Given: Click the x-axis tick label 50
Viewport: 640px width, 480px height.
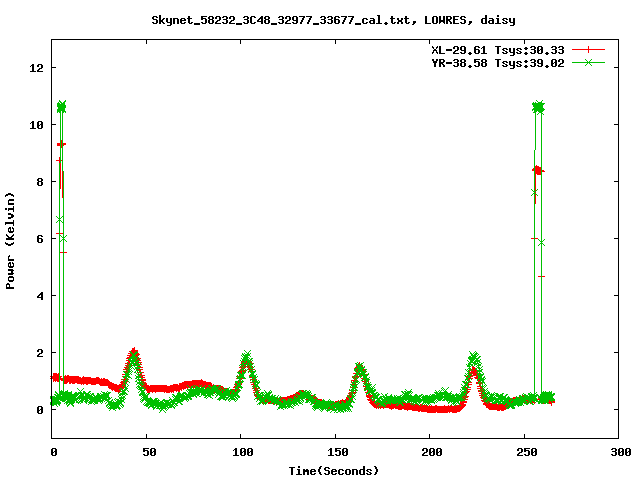Looking at the screenshot, I should [149, 452].
